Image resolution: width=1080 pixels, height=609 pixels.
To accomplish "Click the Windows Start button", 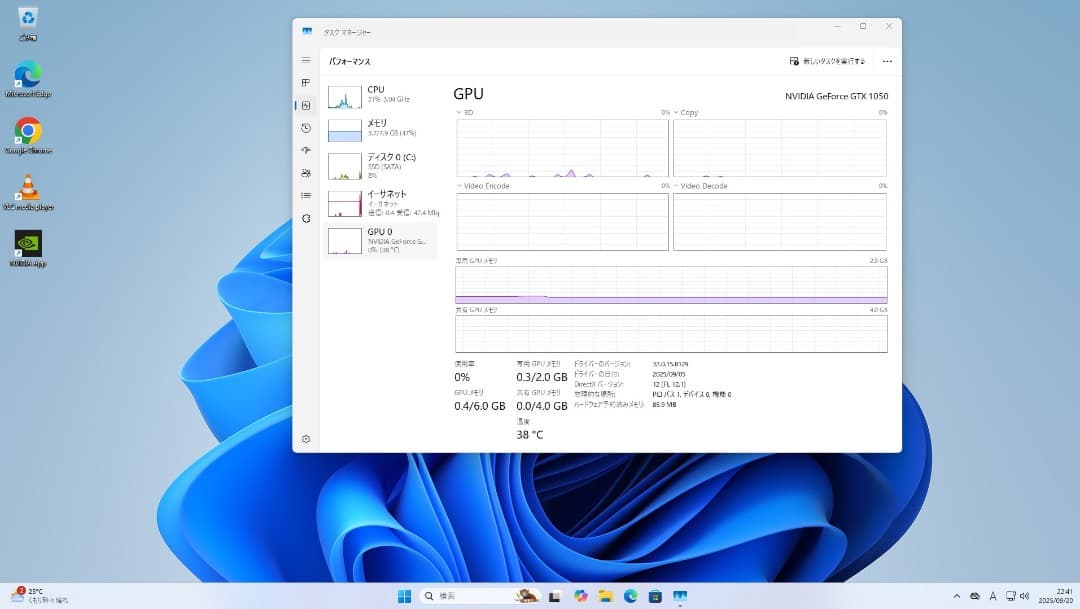I will (404, 595).
